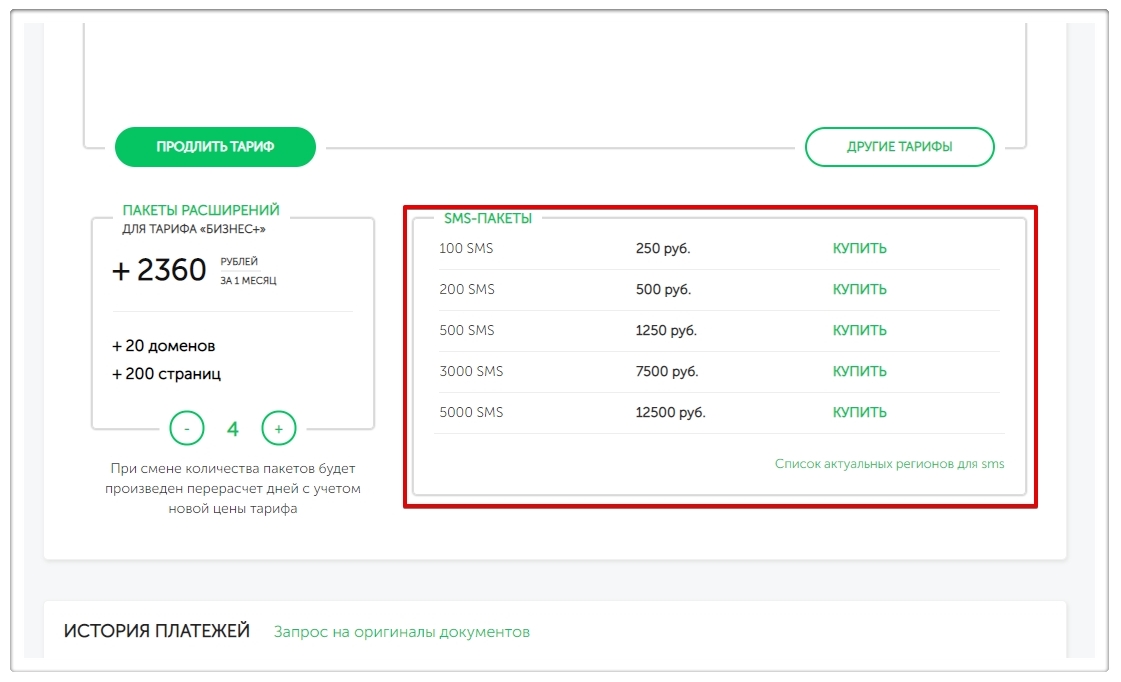Click the ИСТОРИЯ ПЛАТЕЖЕЙ heading
The image size is (1121, 682).
(157, 631)
